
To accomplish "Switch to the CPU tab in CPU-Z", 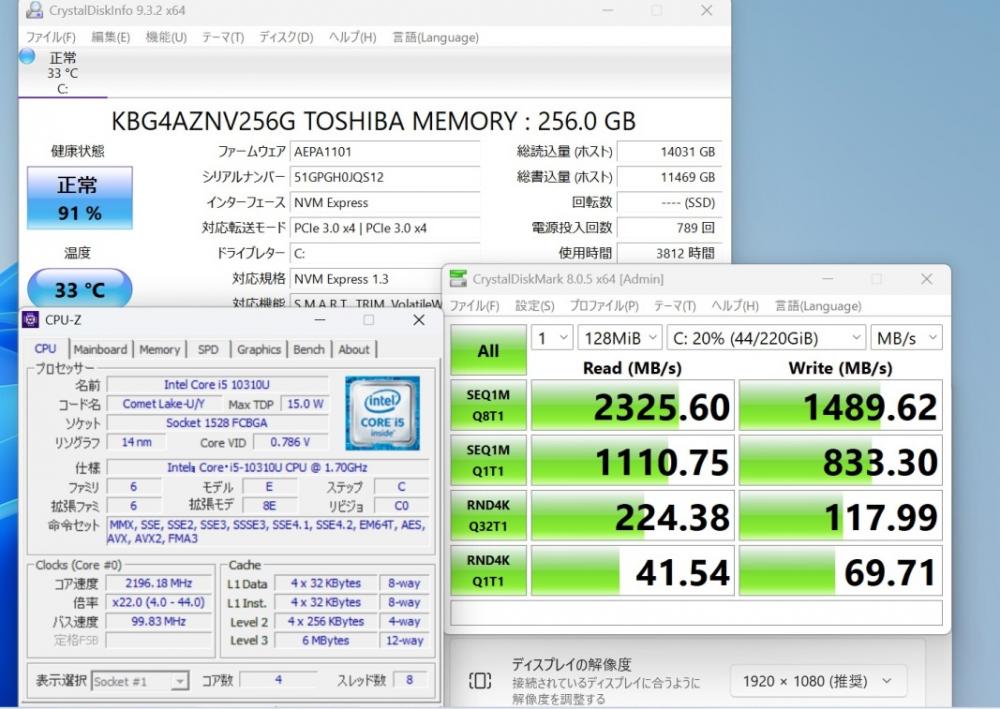I will (x=45, y=349).
